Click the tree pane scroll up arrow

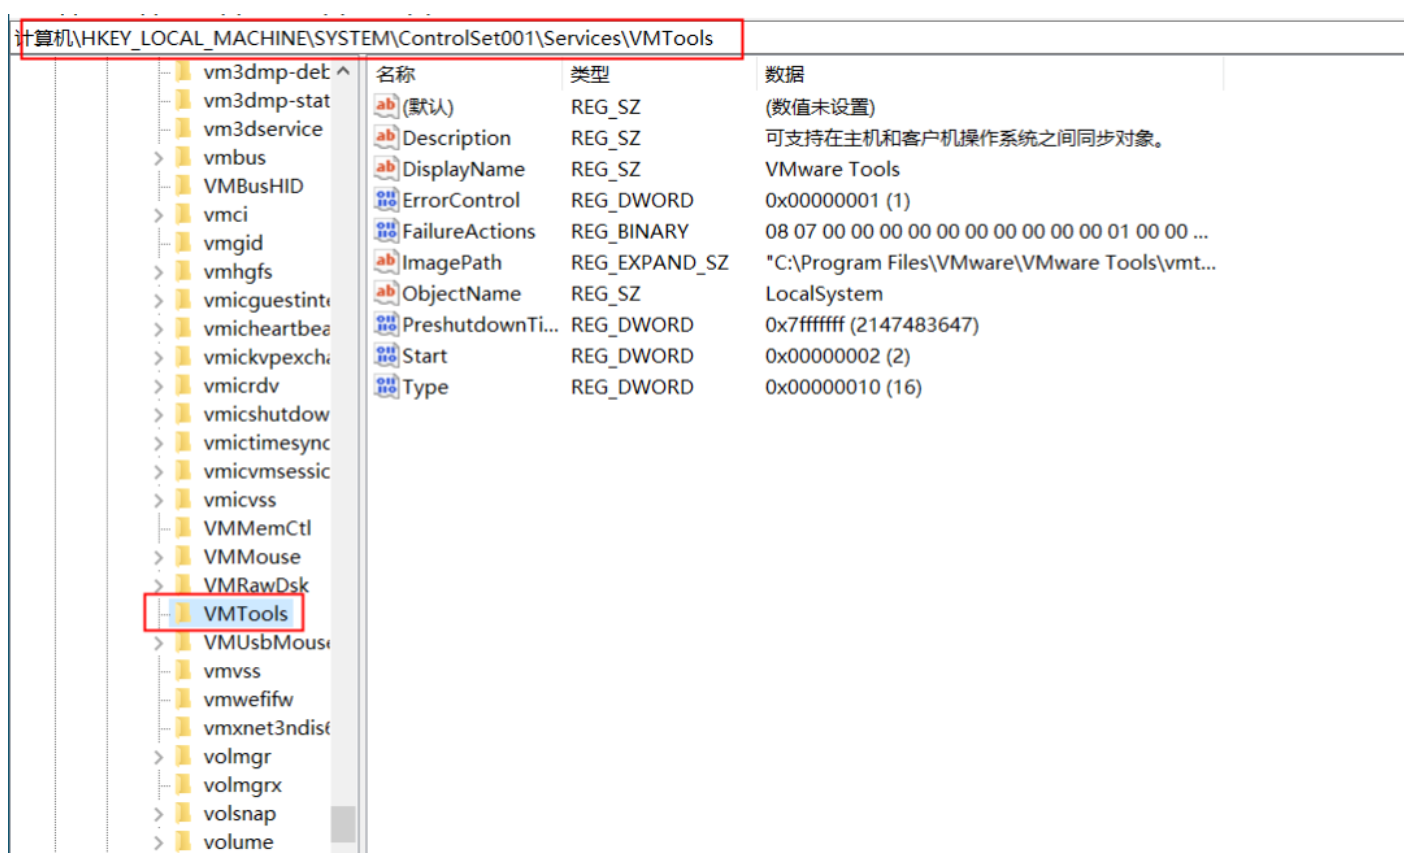[x=343, y=72]
